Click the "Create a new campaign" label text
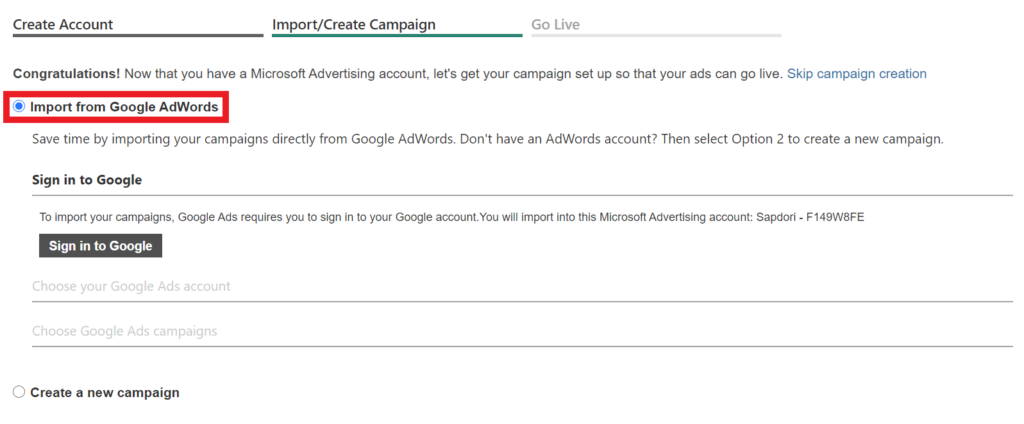Screen dimensions: 1024x424 coord(105,393)
